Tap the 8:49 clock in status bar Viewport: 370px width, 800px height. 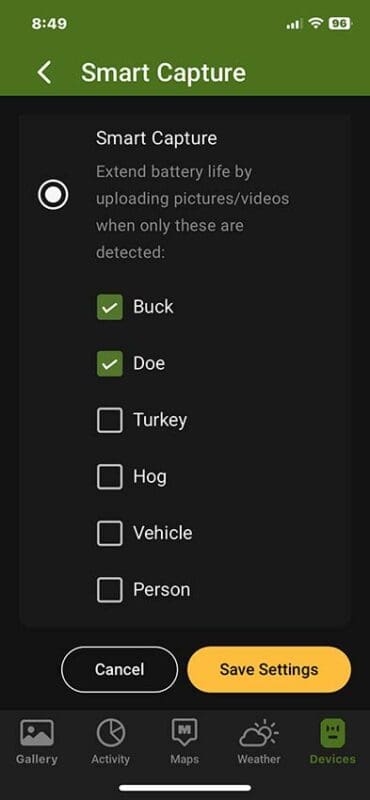tap(49, 23)
